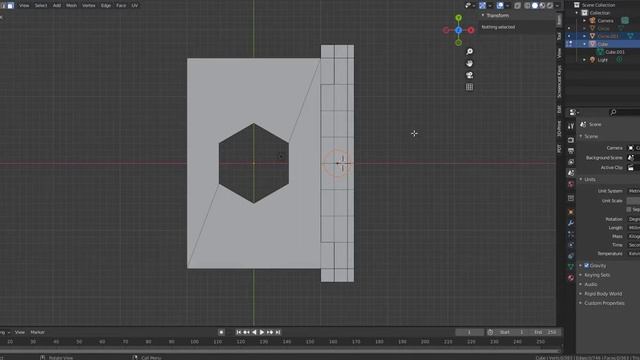Expand the Audio panel

pyautogui.click(x=581, y=284)
